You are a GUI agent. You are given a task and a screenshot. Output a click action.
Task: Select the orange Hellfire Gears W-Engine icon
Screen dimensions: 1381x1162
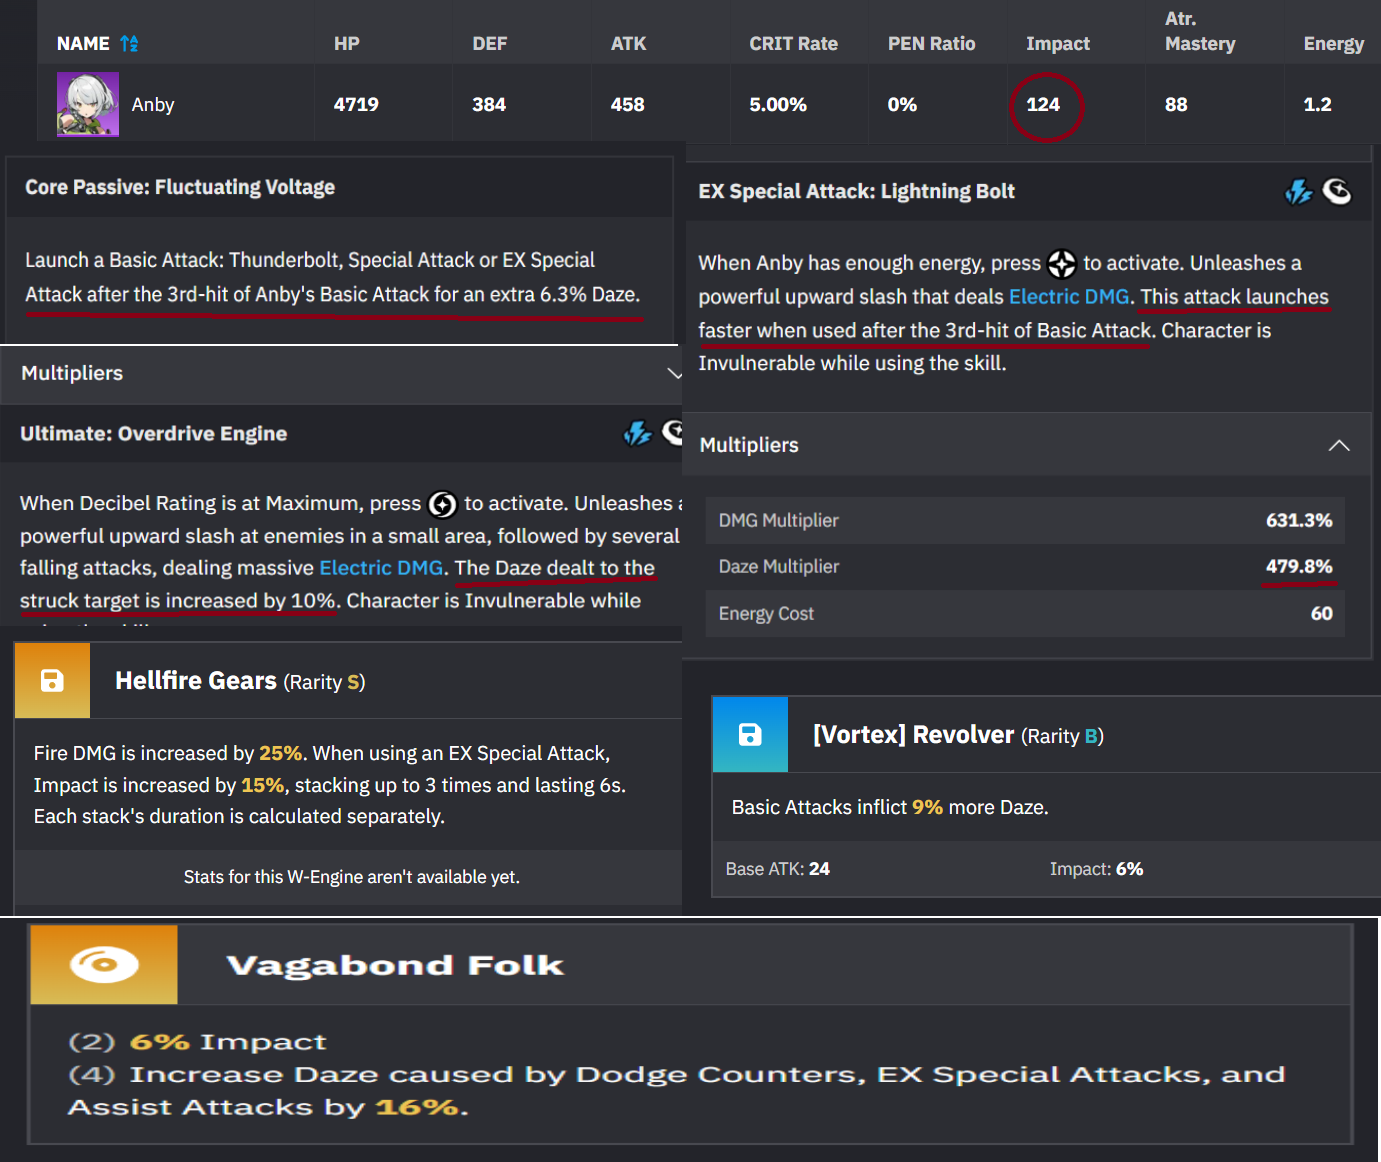coord(51,680)
